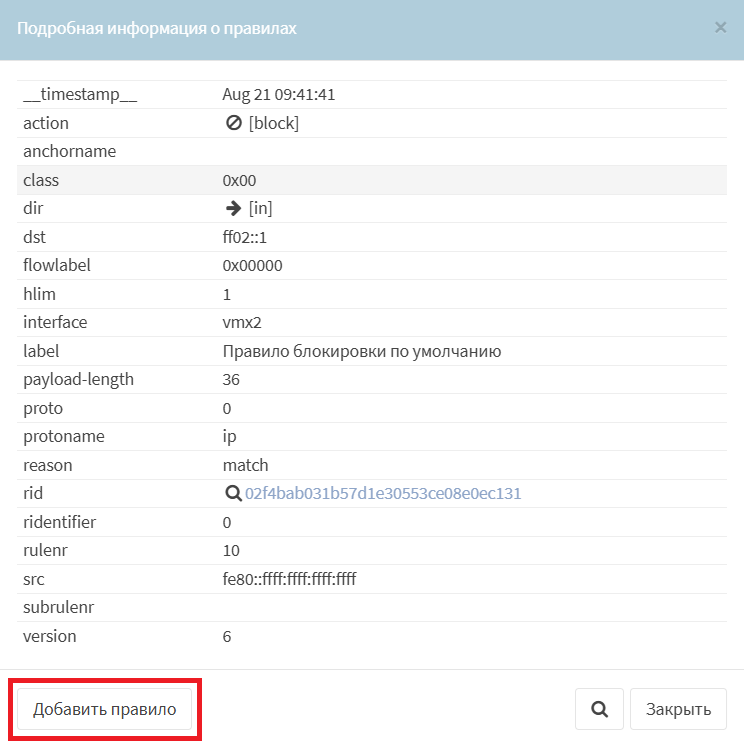
Task: Click the [block] action value text
Action: point(274,123)
